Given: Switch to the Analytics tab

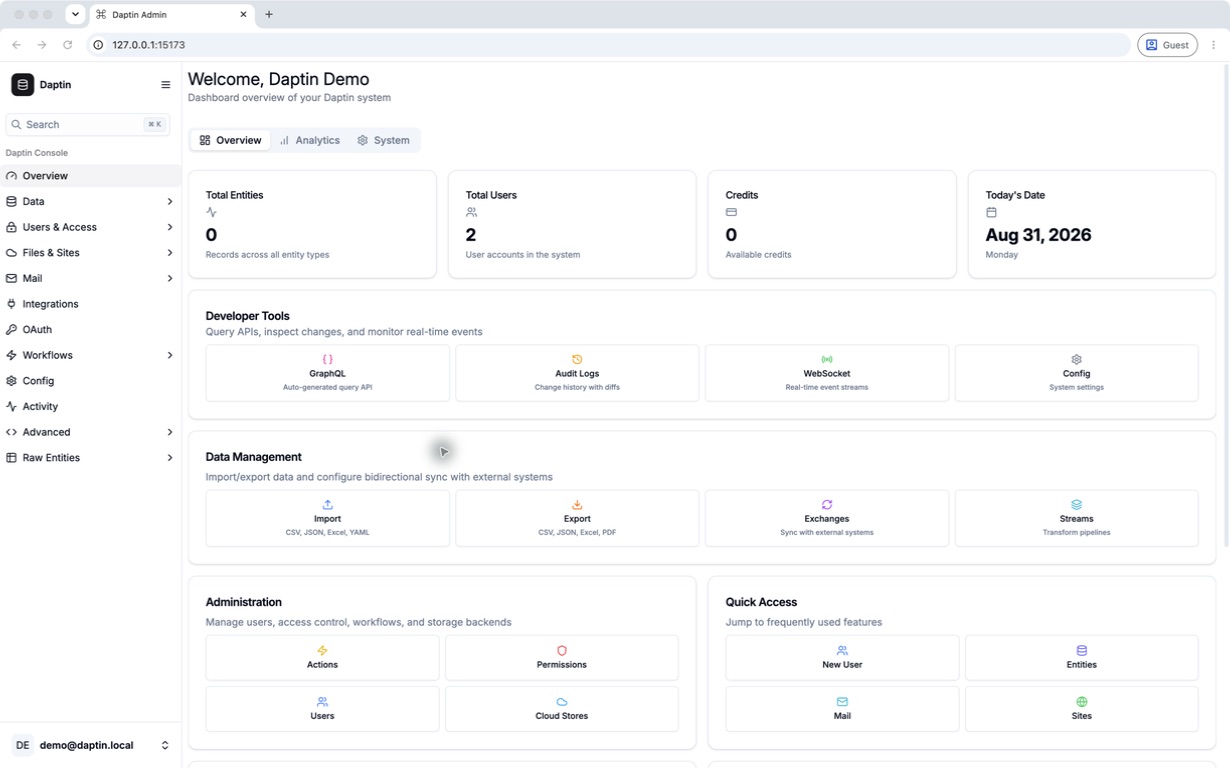Looking at the screenshot, I should click(309, 140).
